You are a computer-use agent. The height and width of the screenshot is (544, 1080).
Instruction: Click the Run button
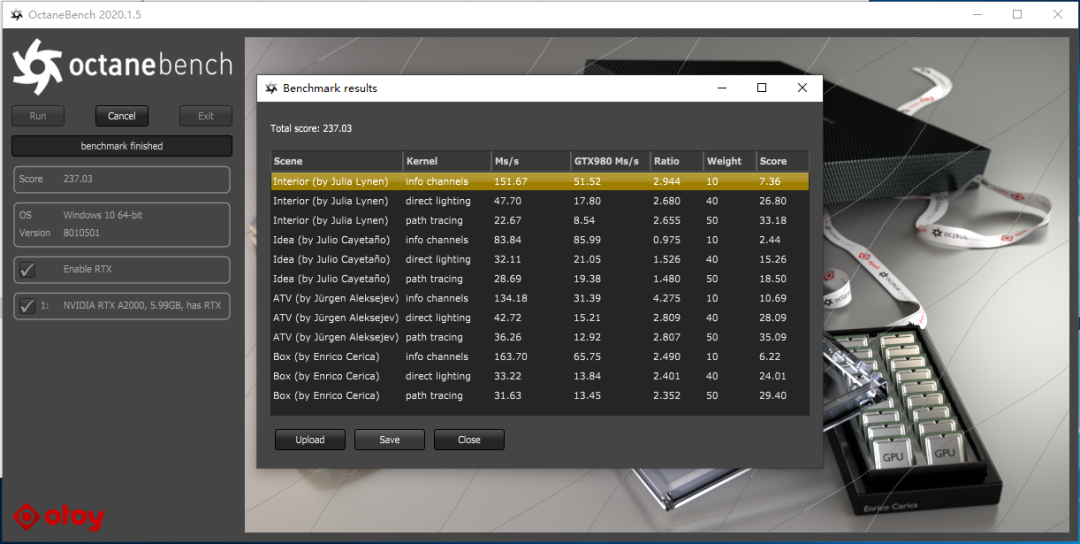38,116
